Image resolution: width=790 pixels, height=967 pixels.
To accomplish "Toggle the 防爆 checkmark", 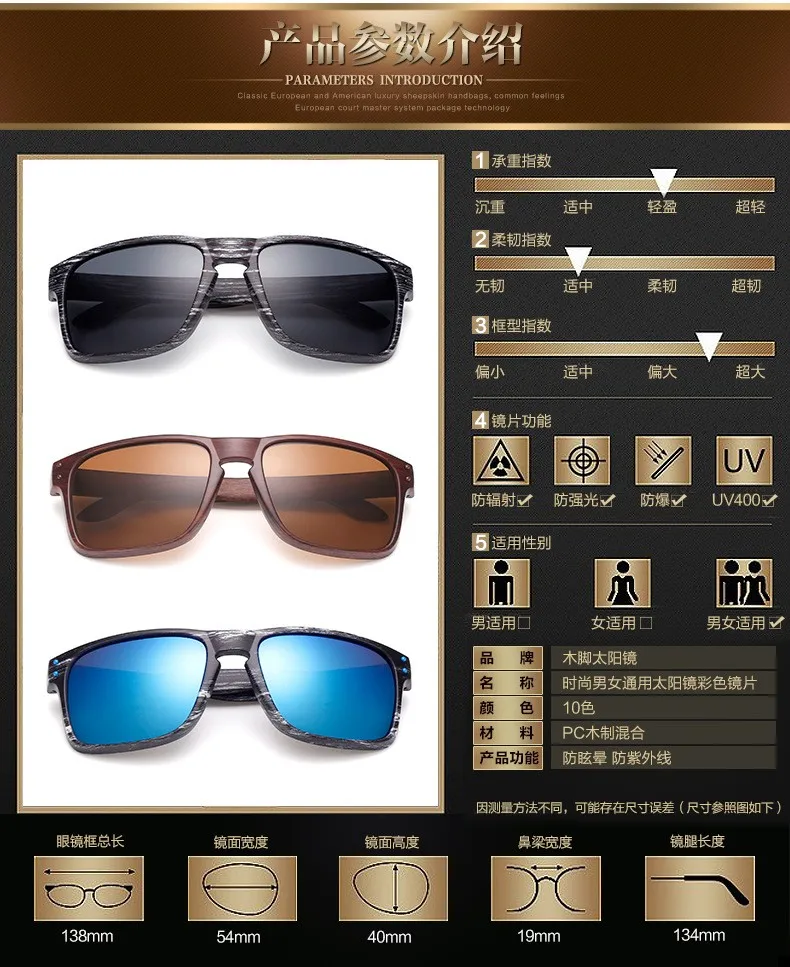I will pyautogui.click(x=678, y=500).
